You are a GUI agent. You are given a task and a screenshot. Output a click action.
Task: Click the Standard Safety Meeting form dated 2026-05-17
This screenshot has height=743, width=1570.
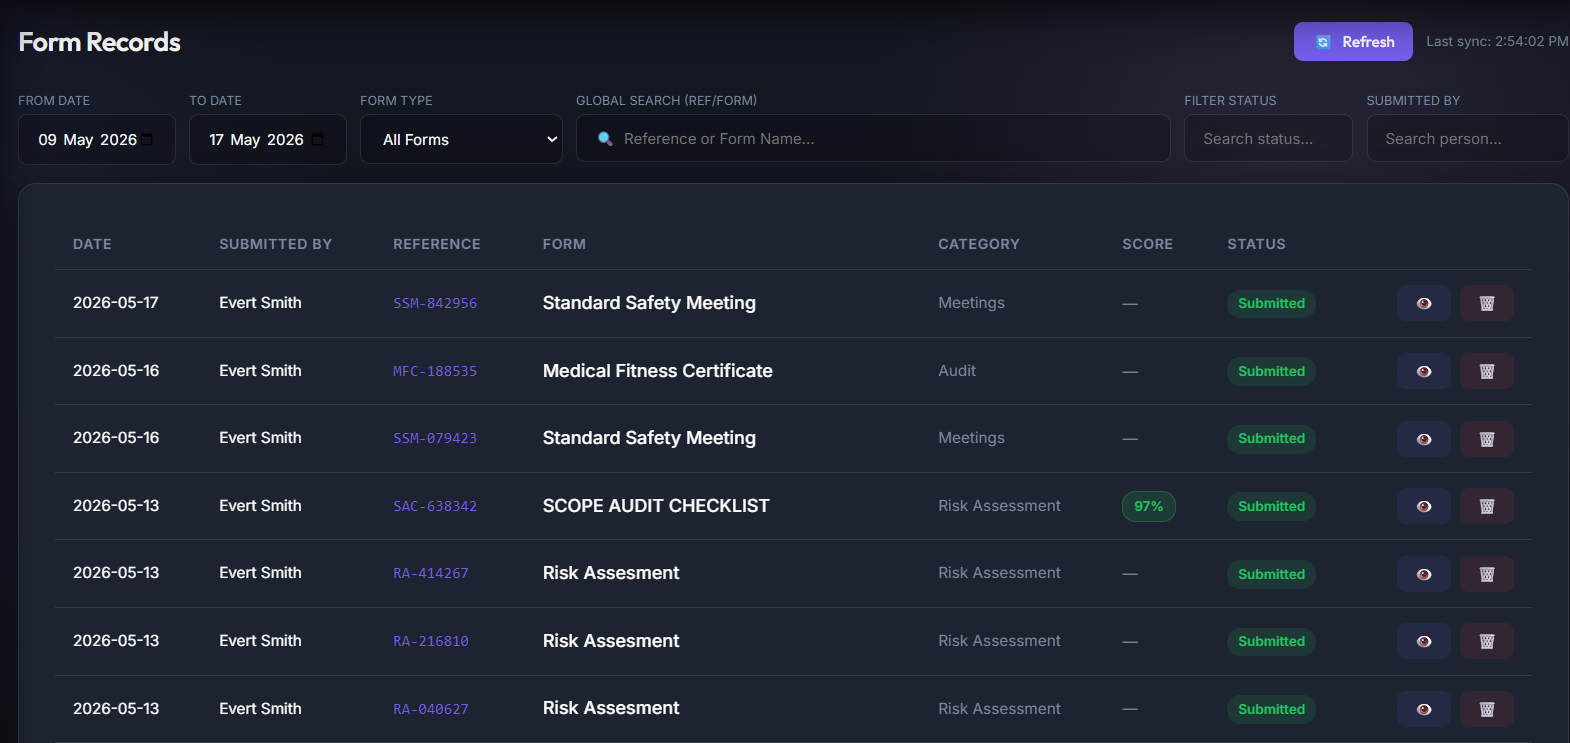pyautogui.click(x=649, y=303)
